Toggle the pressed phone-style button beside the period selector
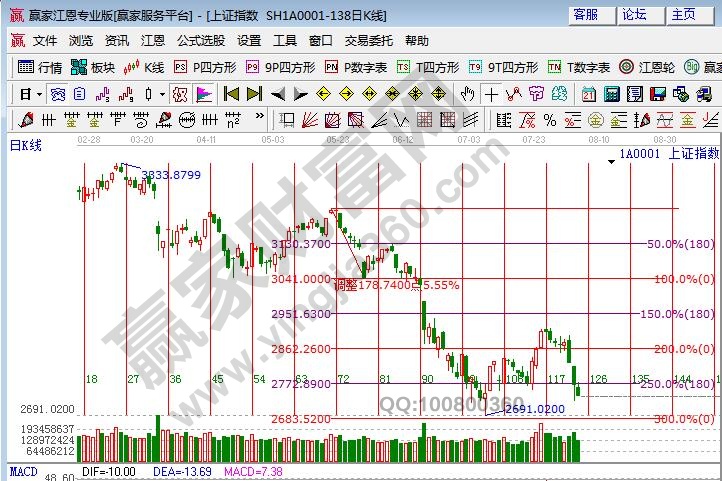 (58, 94)
